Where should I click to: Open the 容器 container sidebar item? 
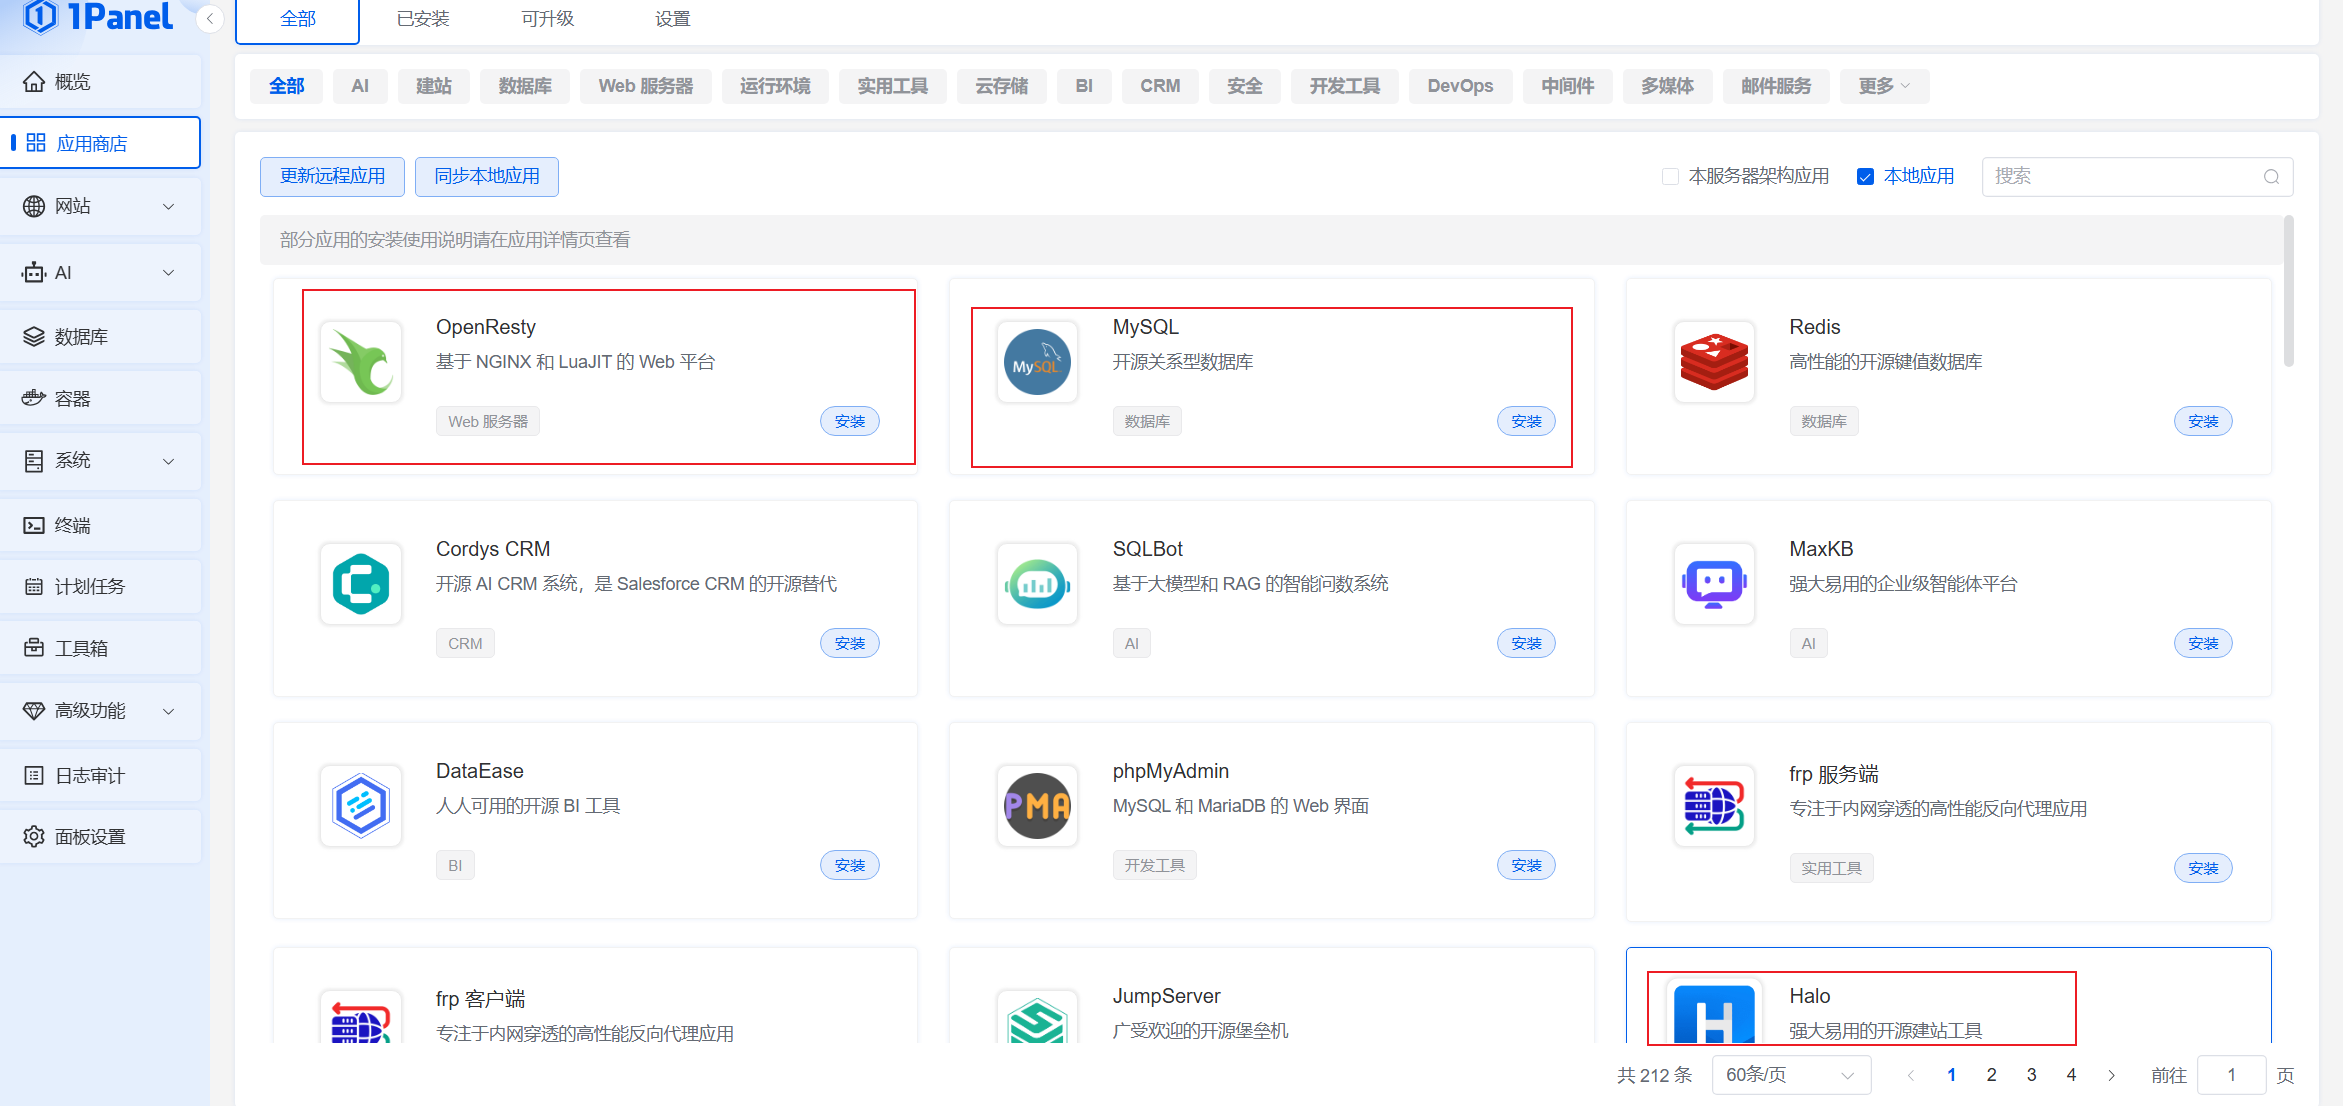pyautogui.click(x=72, y=399)
